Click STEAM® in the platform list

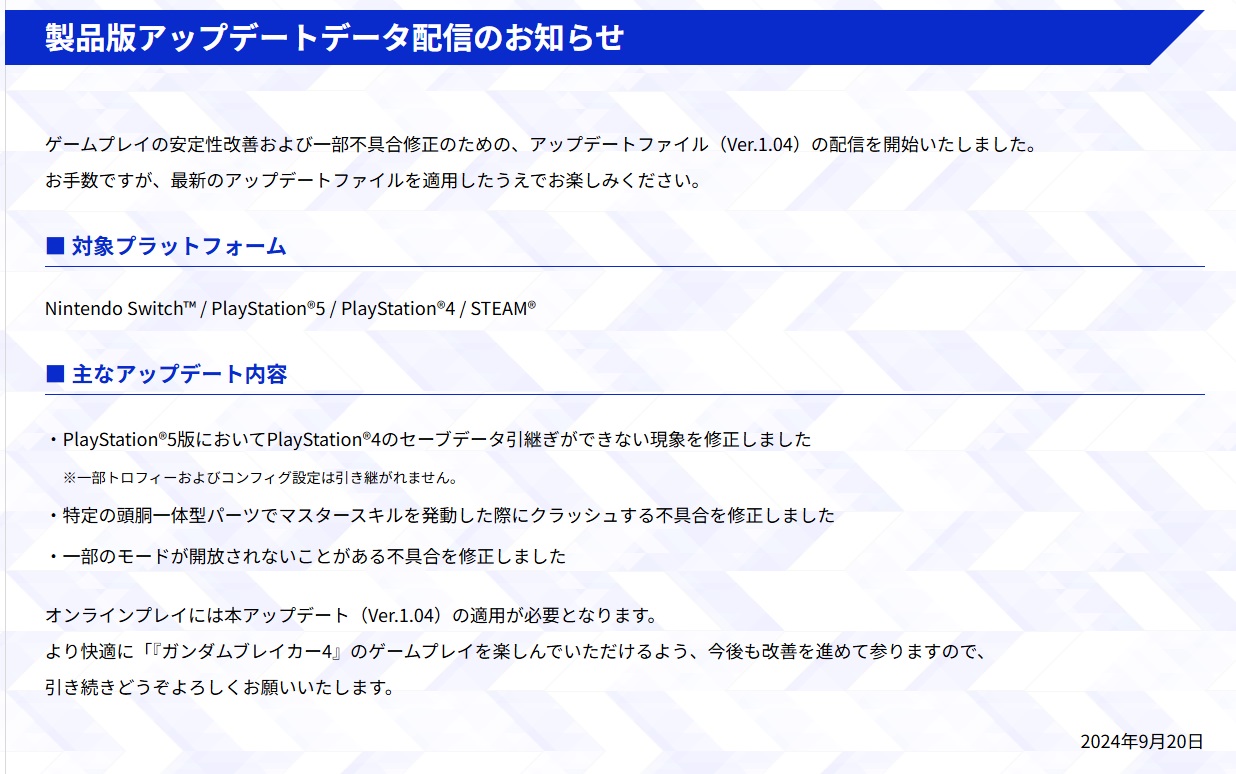coord(503,309)
